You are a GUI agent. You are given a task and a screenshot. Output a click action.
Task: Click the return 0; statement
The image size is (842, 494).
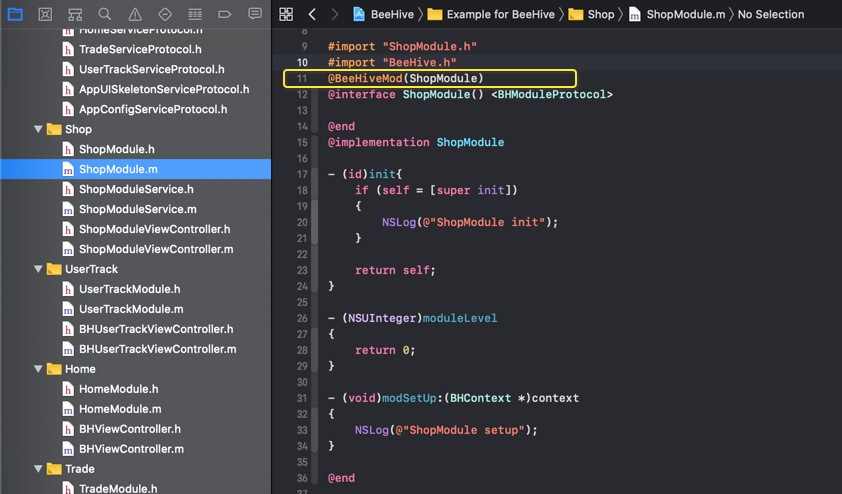(x=385, y=350)
